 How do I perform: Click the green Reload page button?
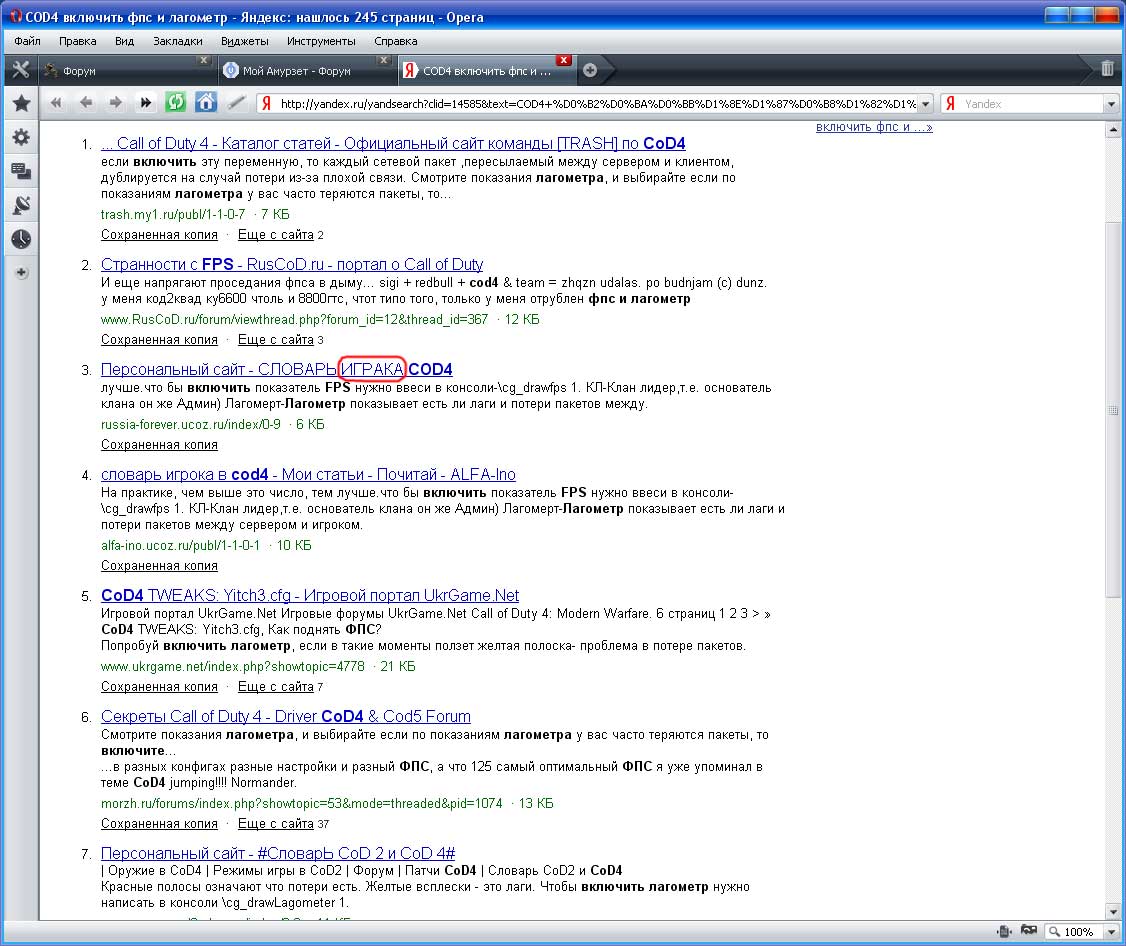coord(175,102)
